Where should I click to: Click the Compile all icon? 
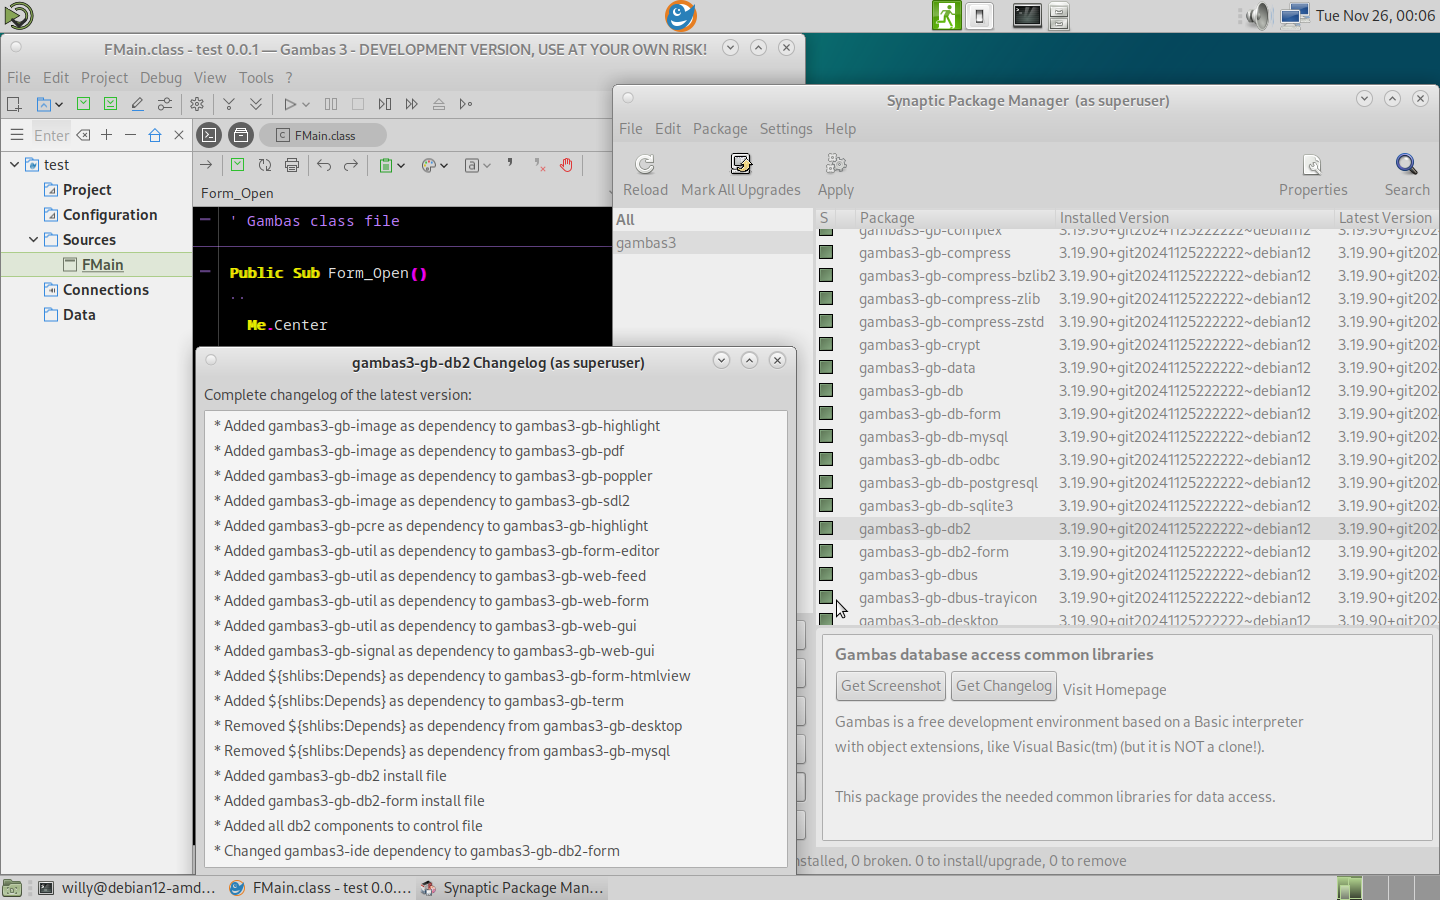pyautogui.click(x=256, y=104)
